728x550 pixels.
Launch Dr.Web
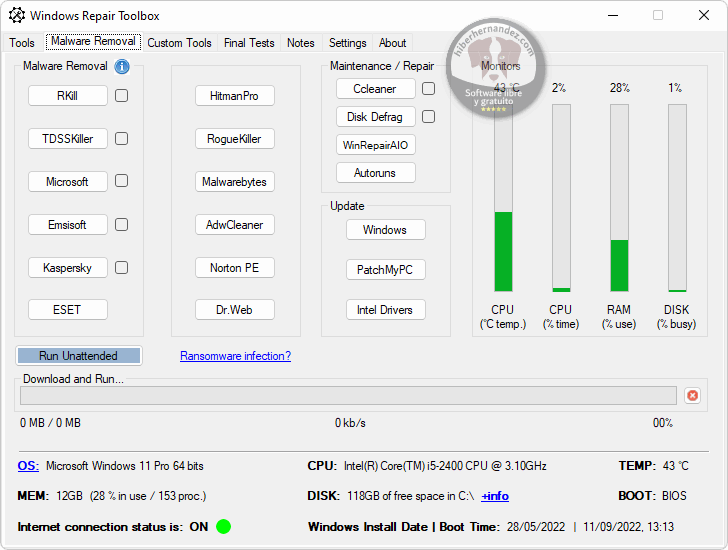click(x=234, y=310)
